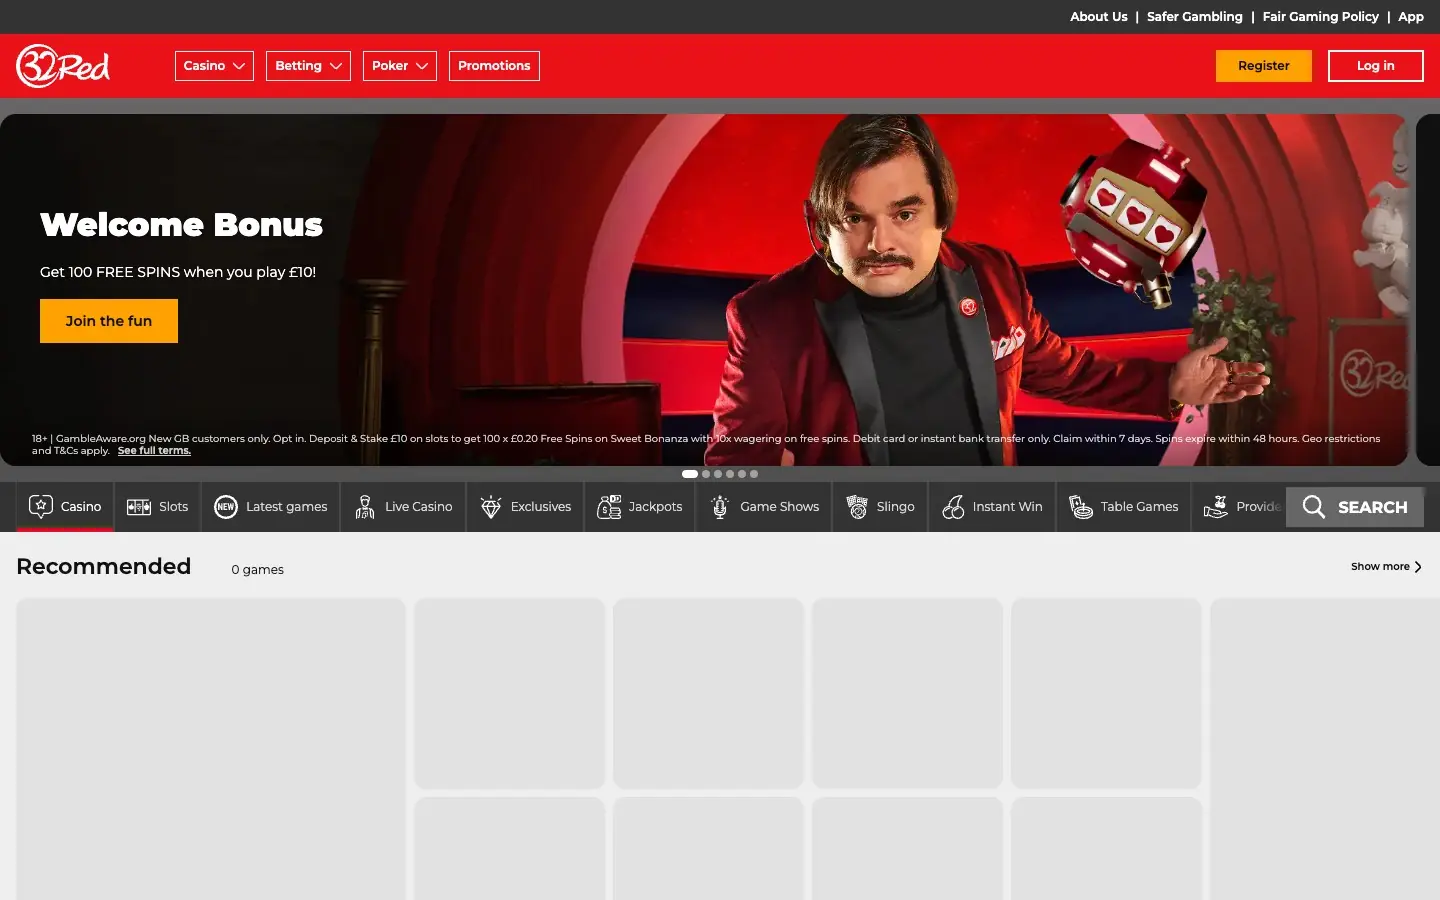Click the SEARCH magnifier button
The width and height of the screenshot is (1440, 900).
(1355, 507)
